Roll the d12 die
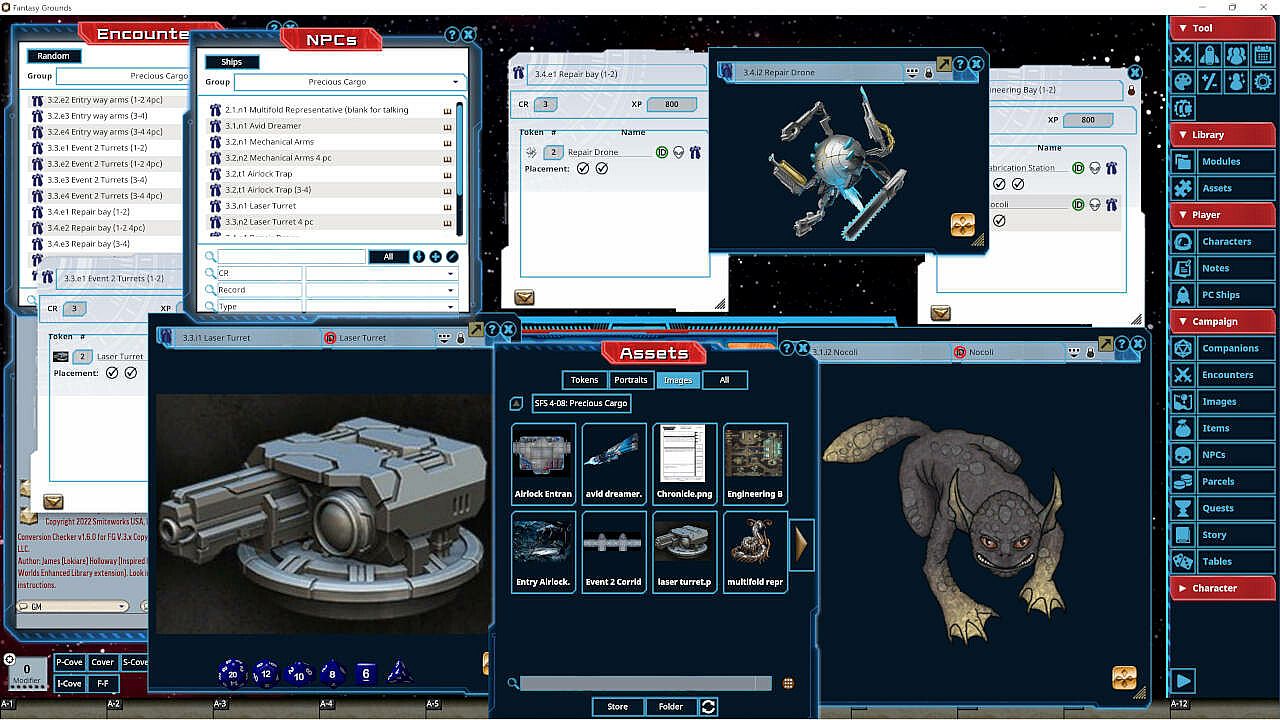Screen dimensions: 1280x720 (x=265, y=674)
